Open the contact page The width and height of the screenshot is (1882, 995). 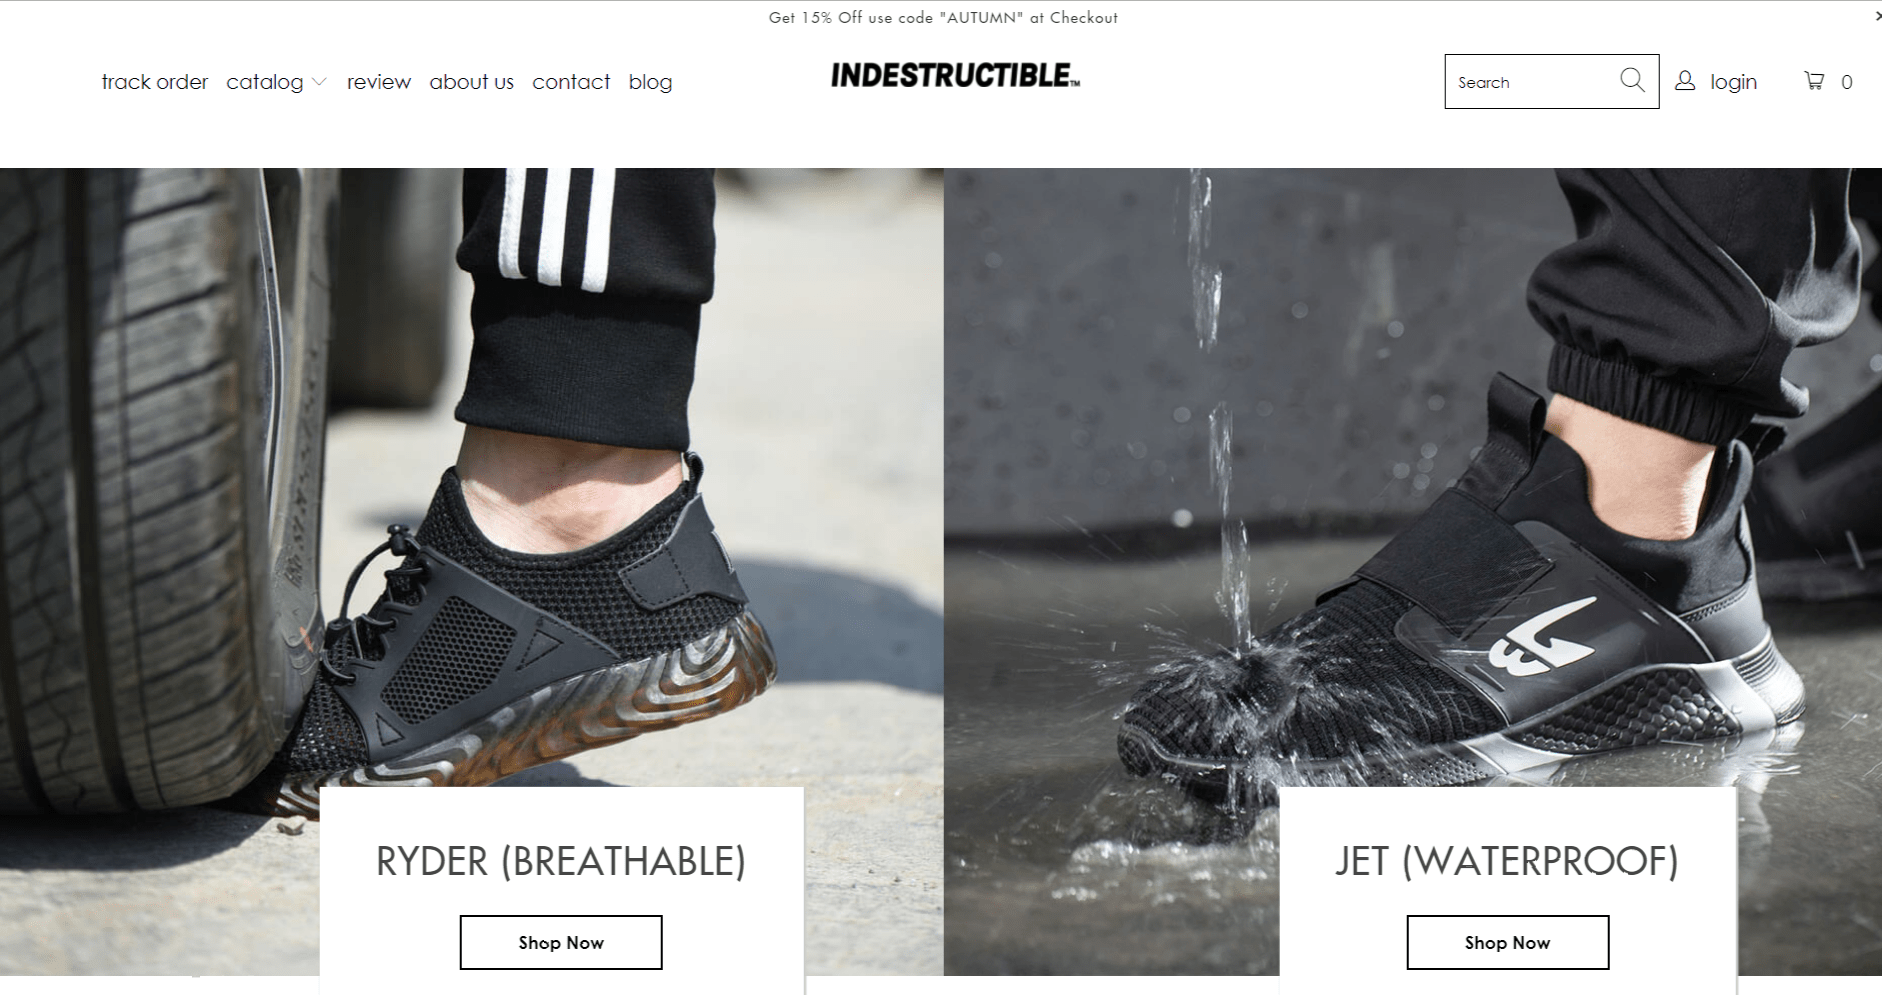pos(571,82)
